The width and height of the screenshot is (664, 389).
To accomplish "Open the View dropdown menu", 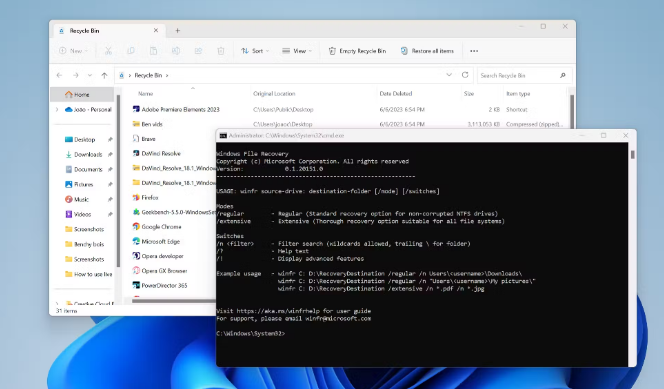I will tap(297, 51).
